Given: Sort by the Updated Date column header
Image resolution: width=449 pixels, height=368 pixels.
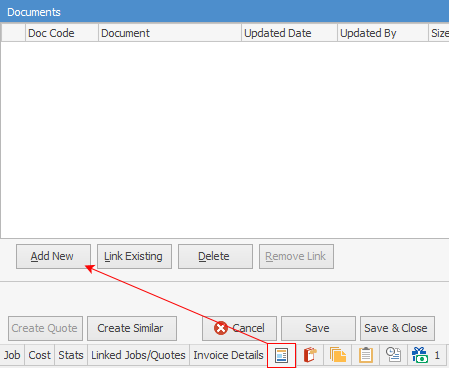Looking at the screenshot, I should click(x=289, y=33).
